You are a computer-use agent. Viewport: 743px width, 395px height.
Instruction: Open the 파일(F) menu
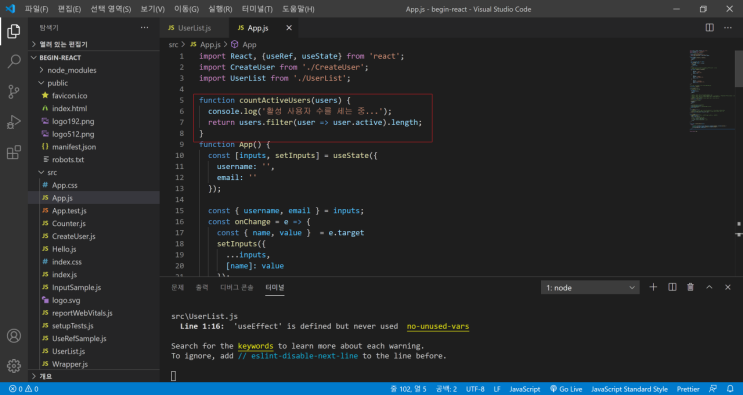click(x=36, y=9)
